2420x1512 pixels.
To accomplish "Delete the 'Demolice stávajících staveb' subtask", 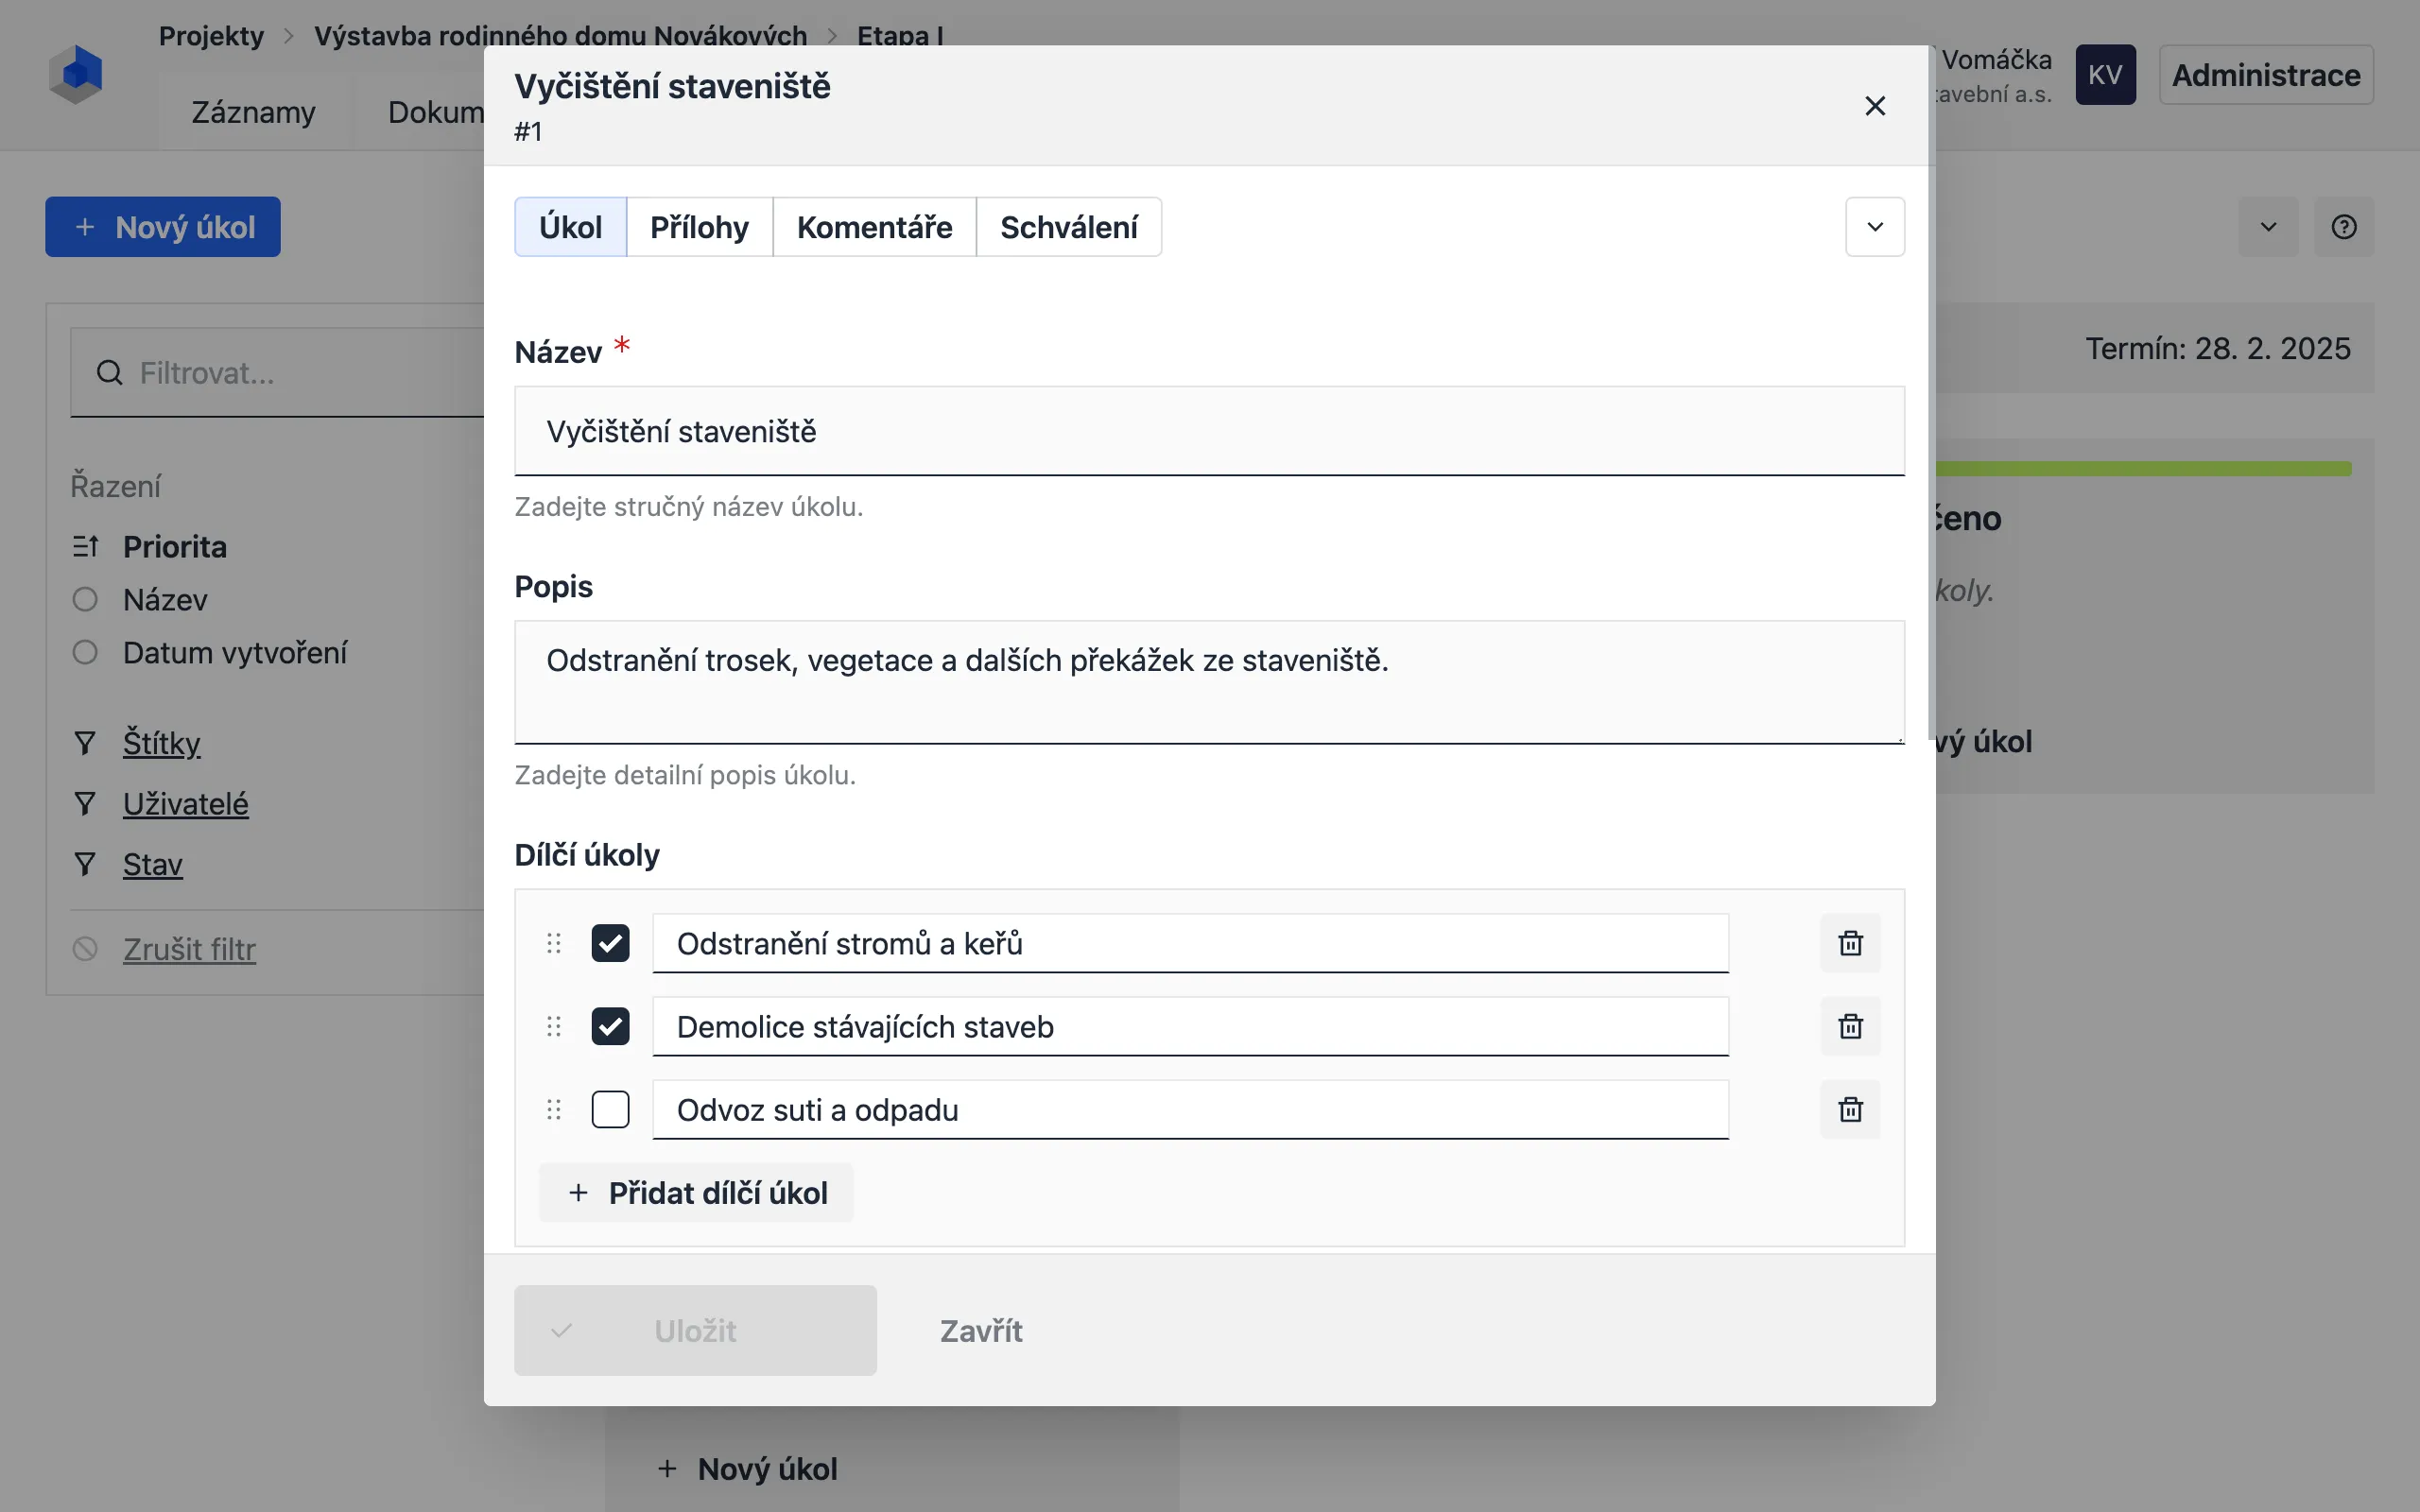I will coord(1850,1026).
